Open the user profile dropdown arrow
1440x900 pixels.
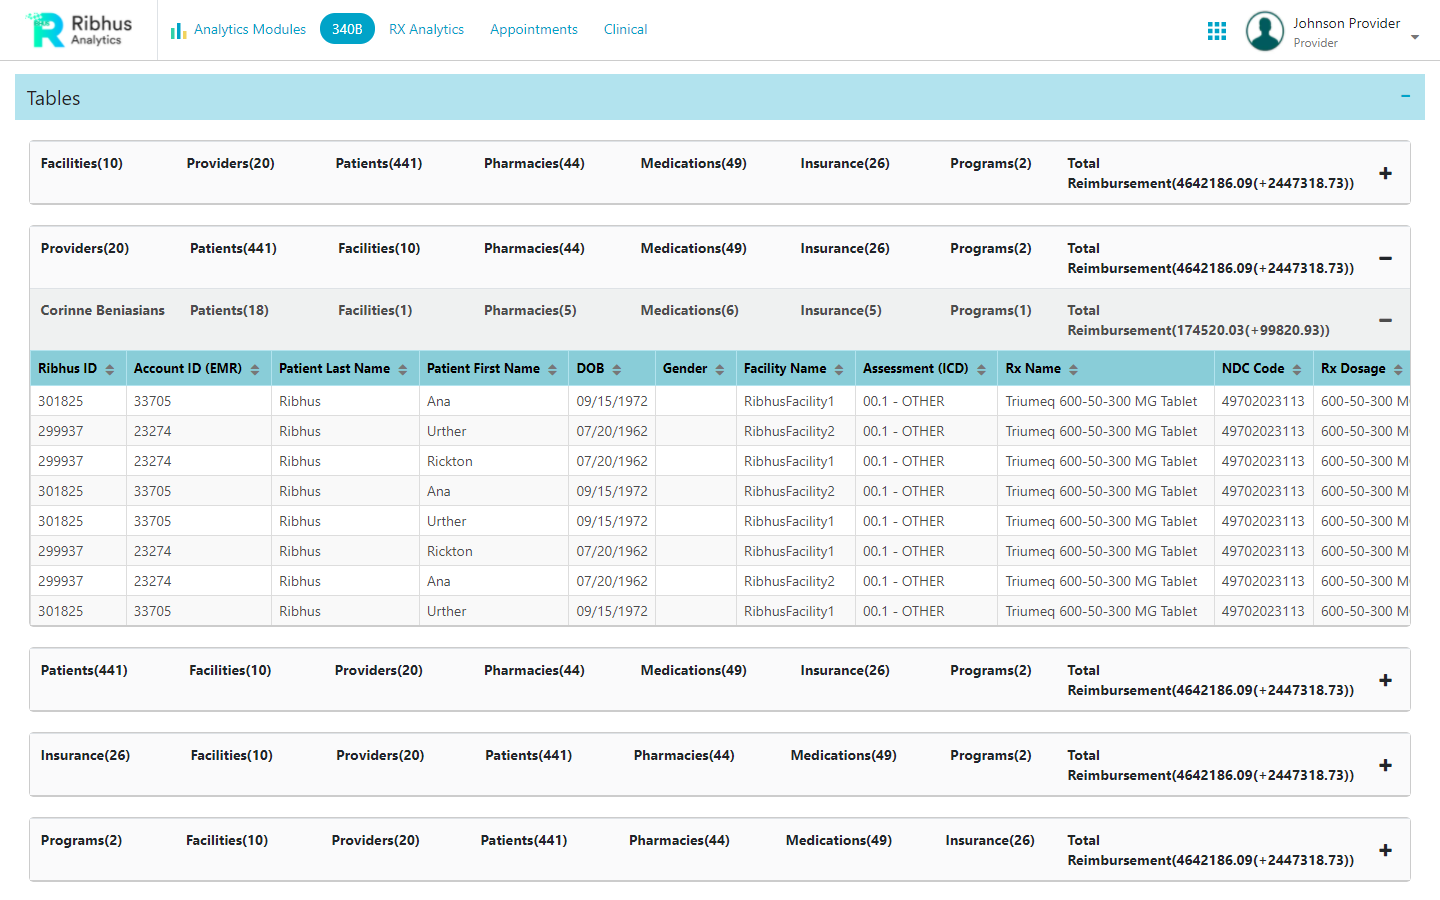pos(1415,37)
